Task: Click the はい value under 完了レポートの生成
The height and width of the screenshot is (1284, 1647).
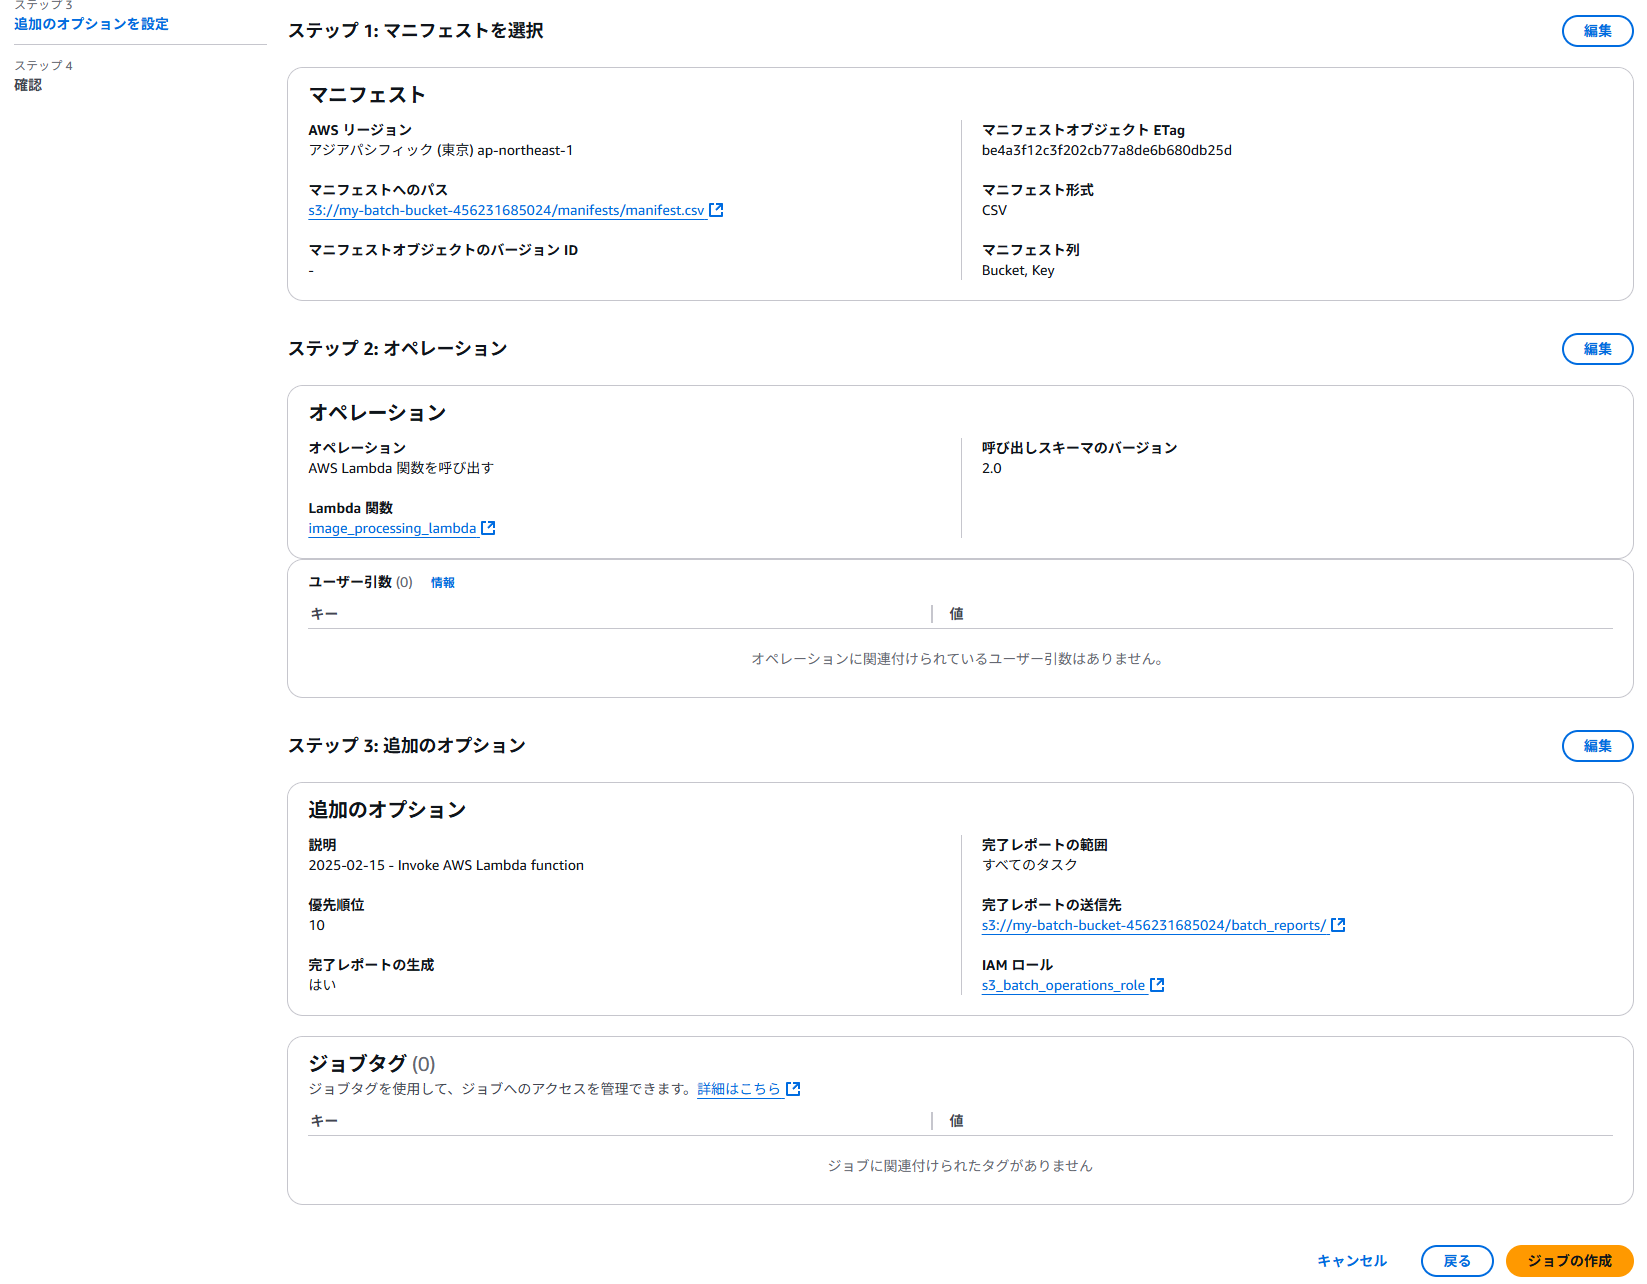Action: coord(322,985)
